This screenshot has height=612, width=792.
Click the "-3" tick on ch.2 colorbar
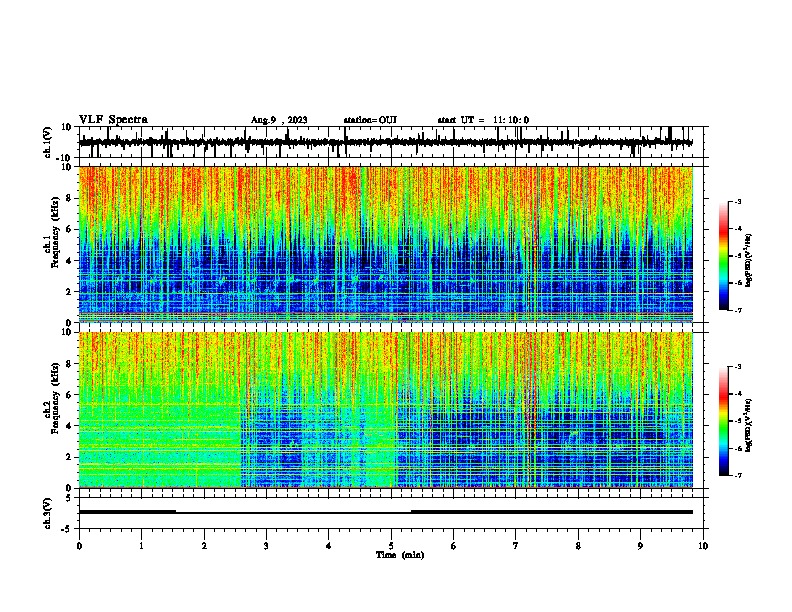click(737, 367)
